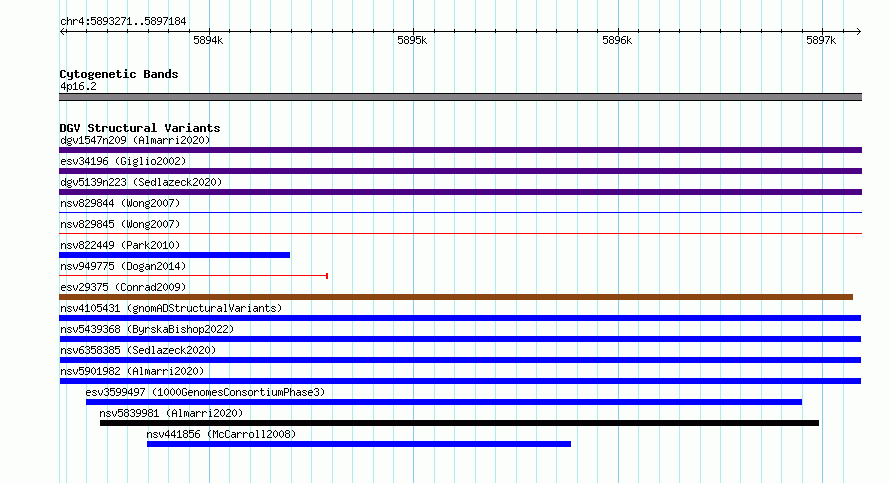Screen dimensions: 890x483
Task: Select the brown bar of esv29375
Action: pos(456,297)
